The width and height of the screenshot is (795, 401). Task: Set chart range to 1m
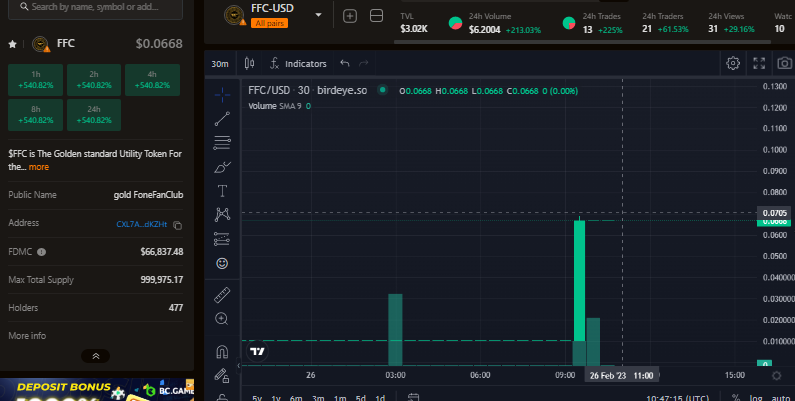[x=340, y=398]
